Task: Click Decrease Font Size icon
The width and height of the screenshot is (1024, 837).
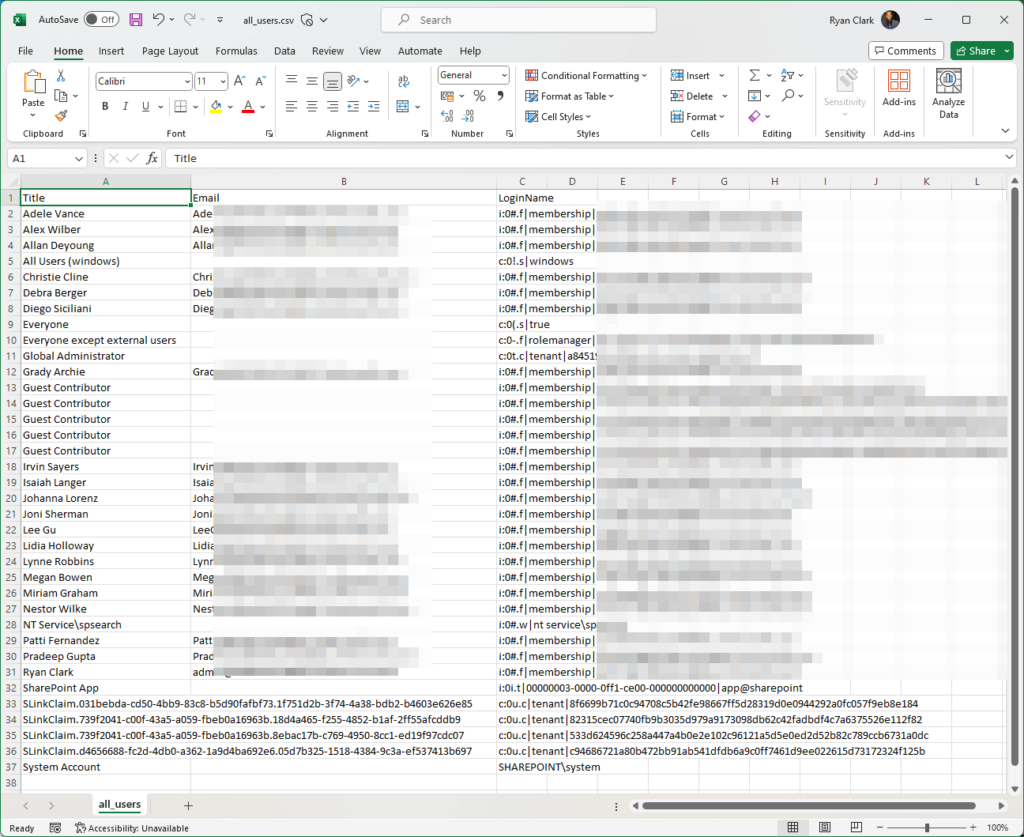Action: click(x=260, y=81)
